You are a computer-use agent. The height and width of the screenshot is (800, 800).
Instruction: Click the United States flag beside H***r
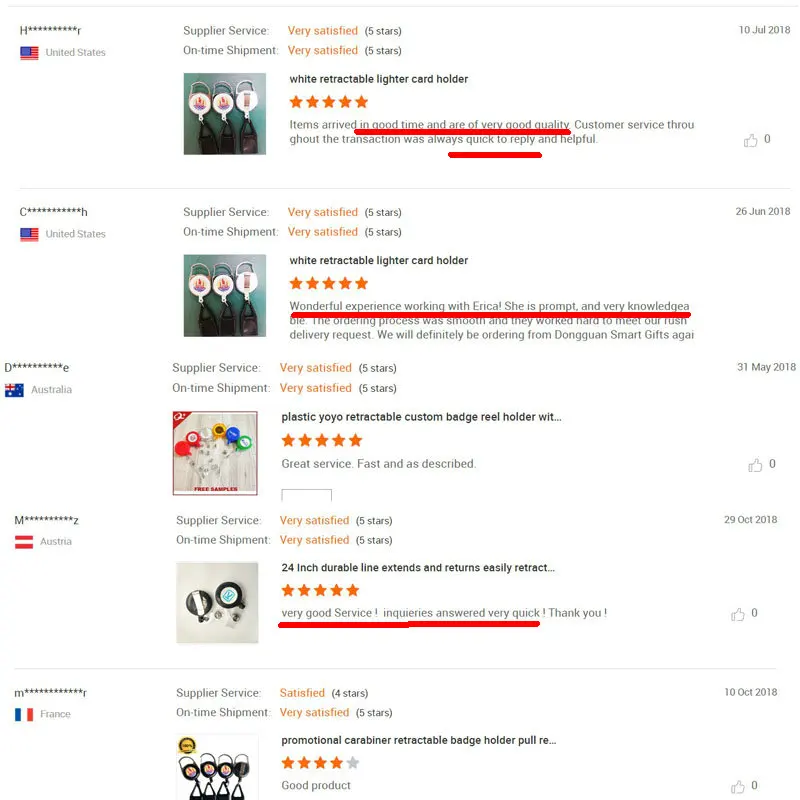(29, 53)
